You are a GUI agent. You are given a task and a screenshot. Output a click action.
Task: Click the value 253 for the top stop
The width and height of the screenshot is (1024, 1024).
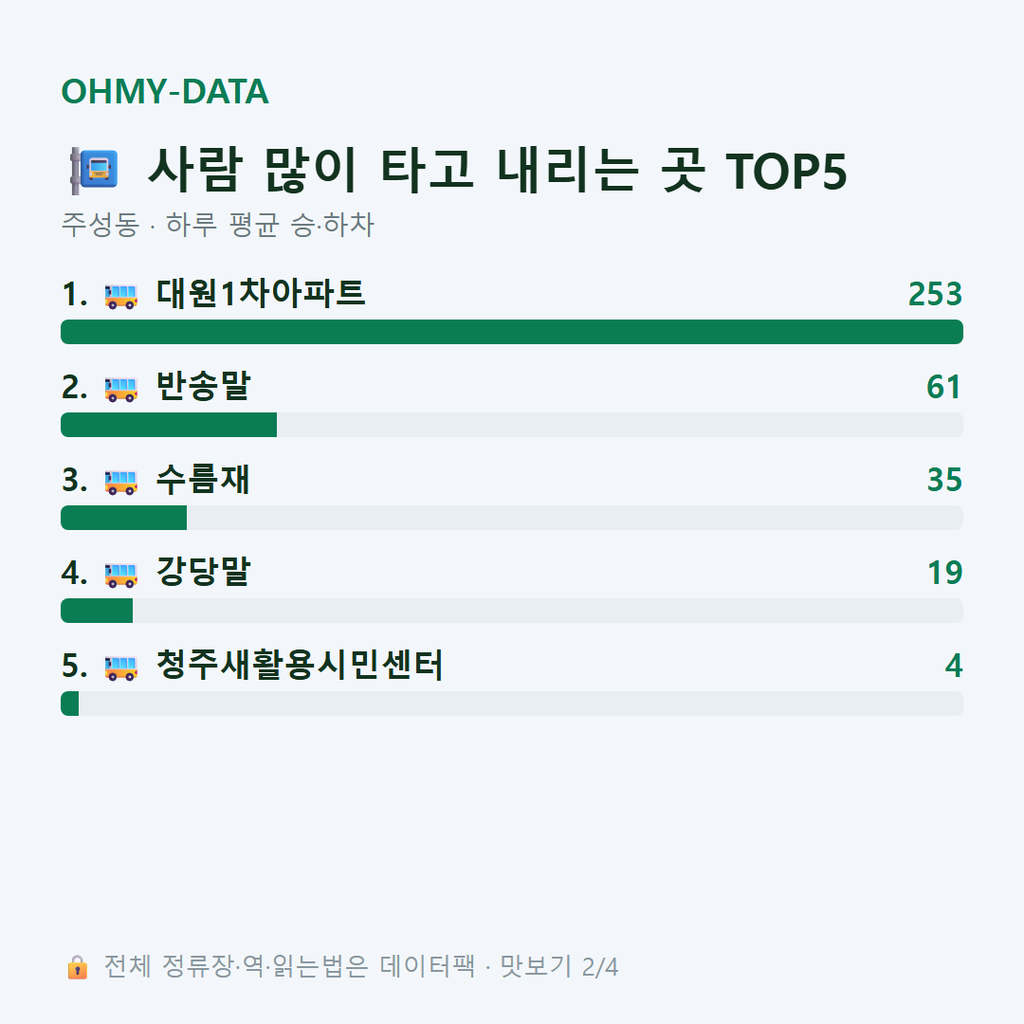(935, 294)
